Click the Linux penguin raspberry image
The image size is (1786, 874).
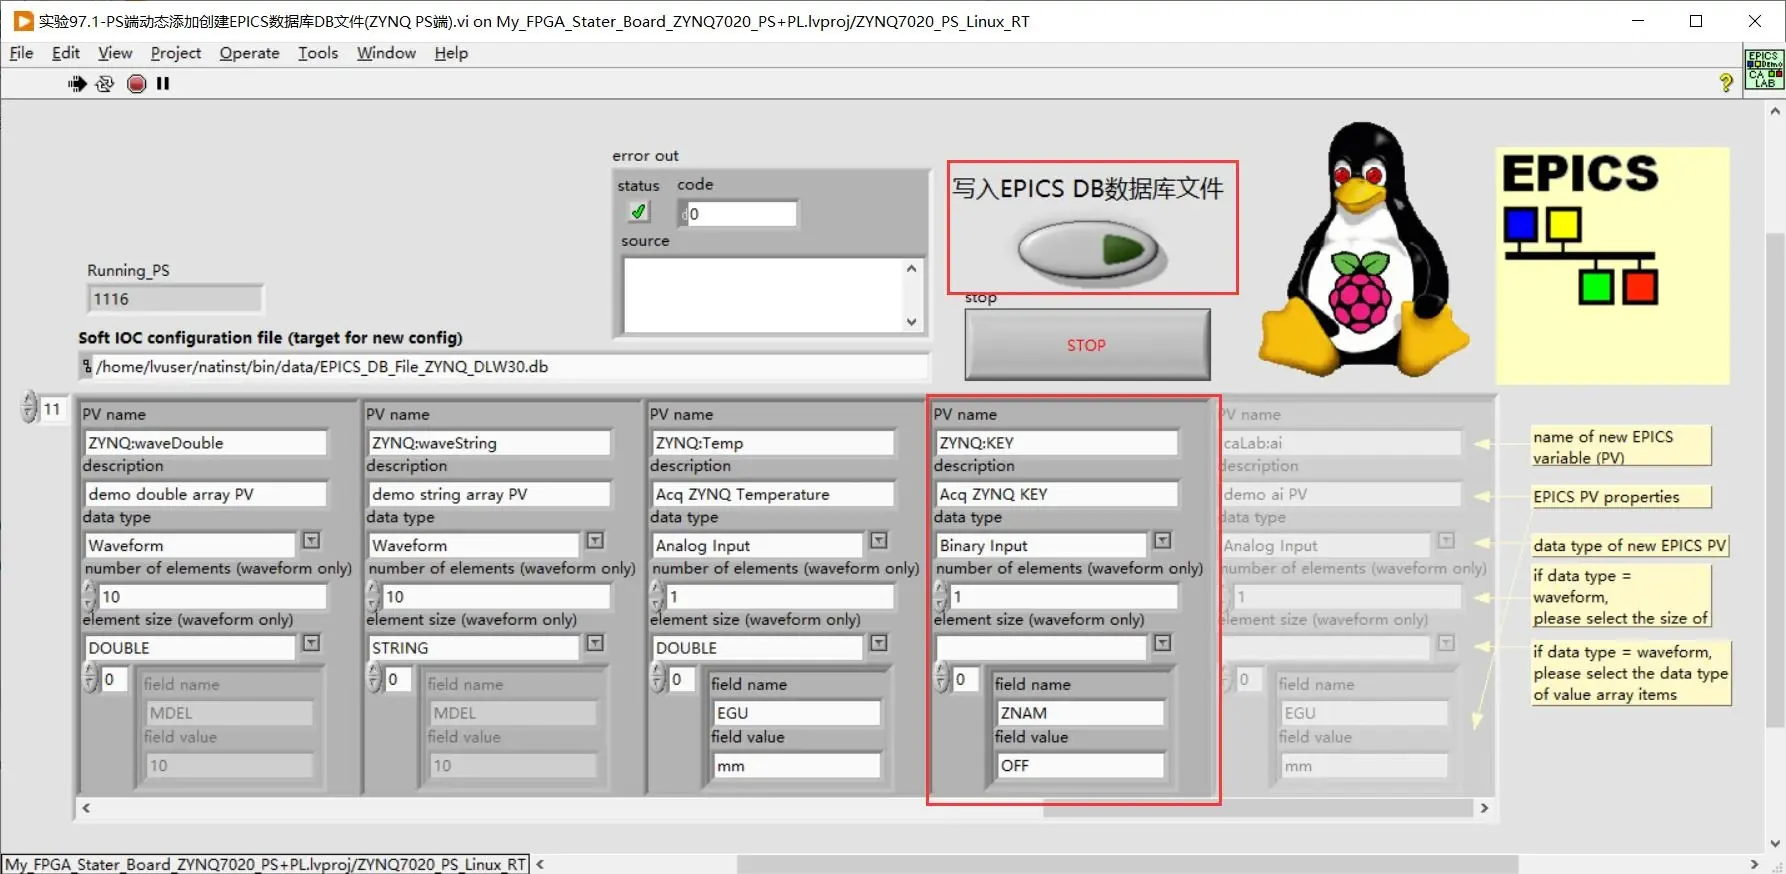pos(1362,251)
